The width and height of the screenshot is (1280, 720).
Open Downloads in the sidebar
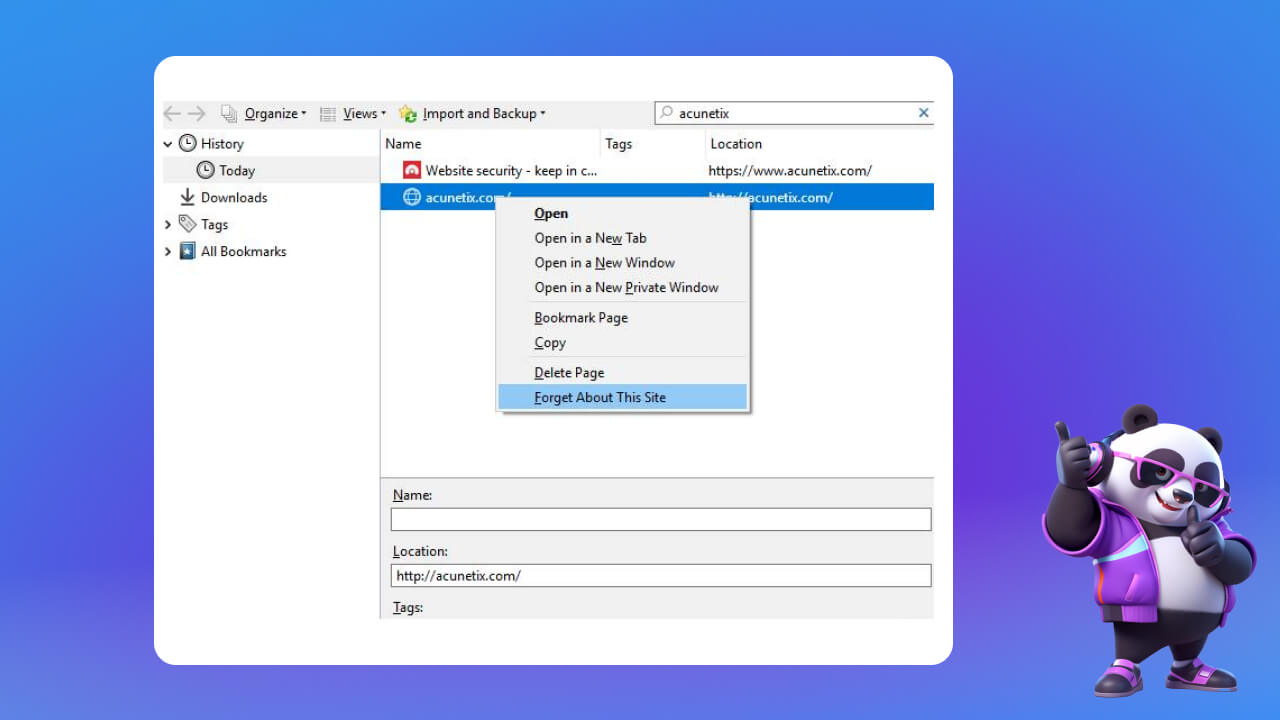pos(233,198)
